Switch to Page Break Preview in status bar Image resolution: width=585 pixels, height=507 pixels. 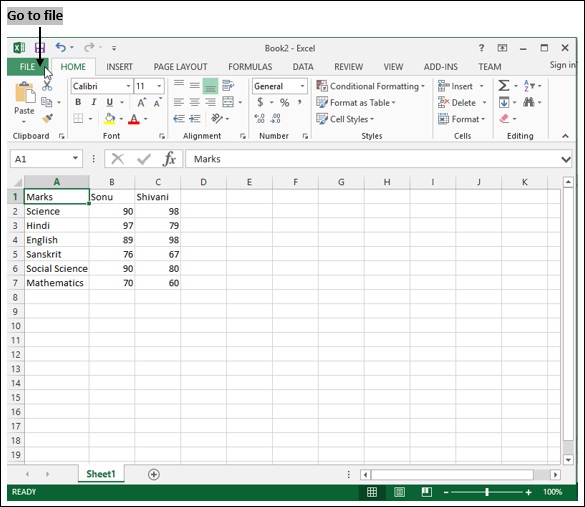pos(426,492)
